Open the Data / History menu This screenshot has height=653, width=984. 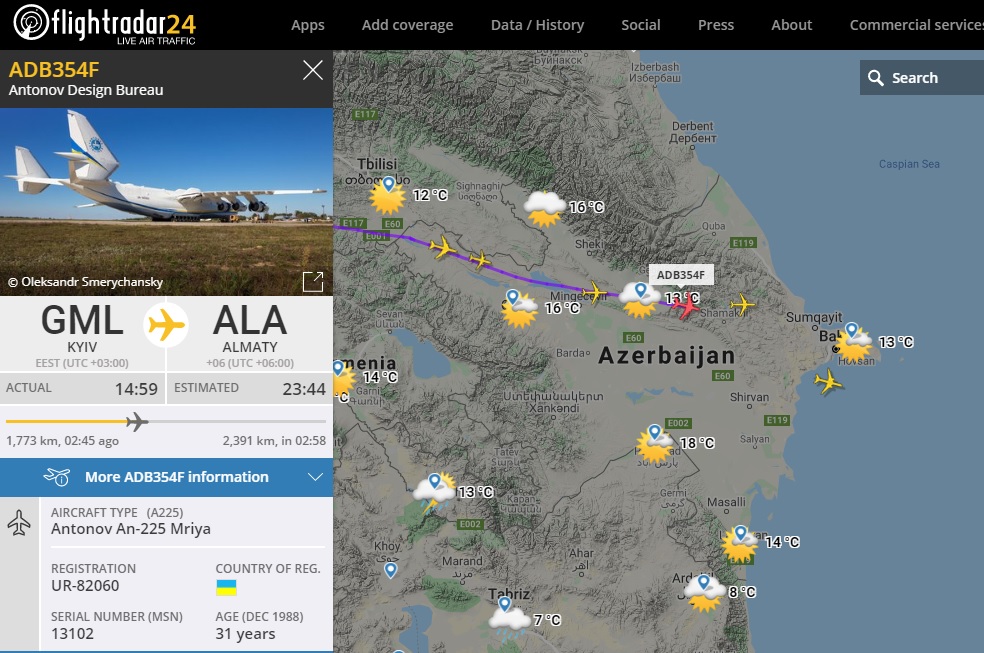[537, 25]
